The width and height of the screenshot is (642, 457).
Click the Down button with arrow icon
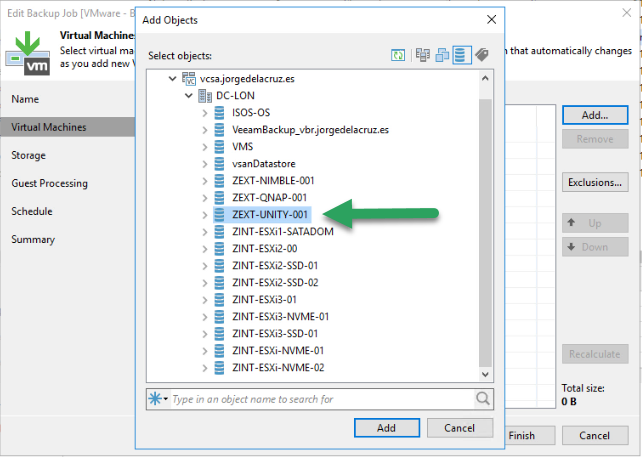pos(595,247)
